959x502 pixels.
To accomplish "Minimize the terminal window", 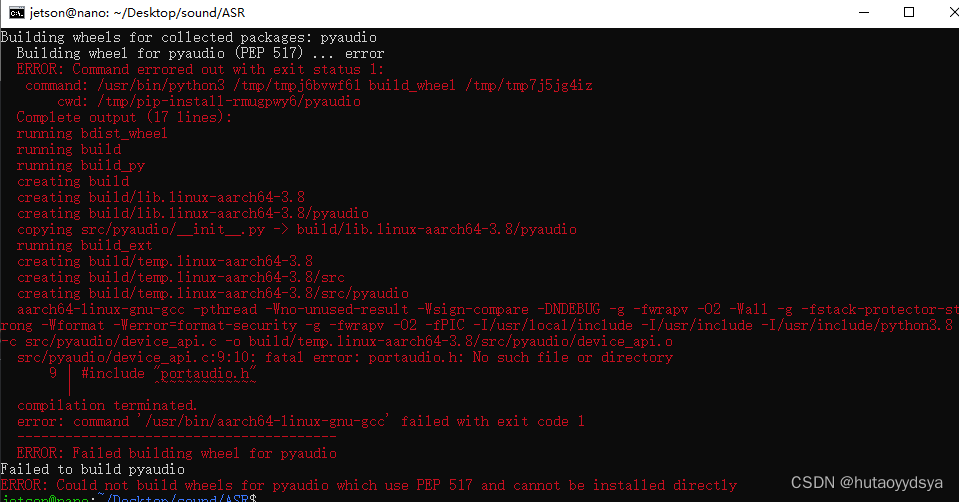I will point(864,13).
